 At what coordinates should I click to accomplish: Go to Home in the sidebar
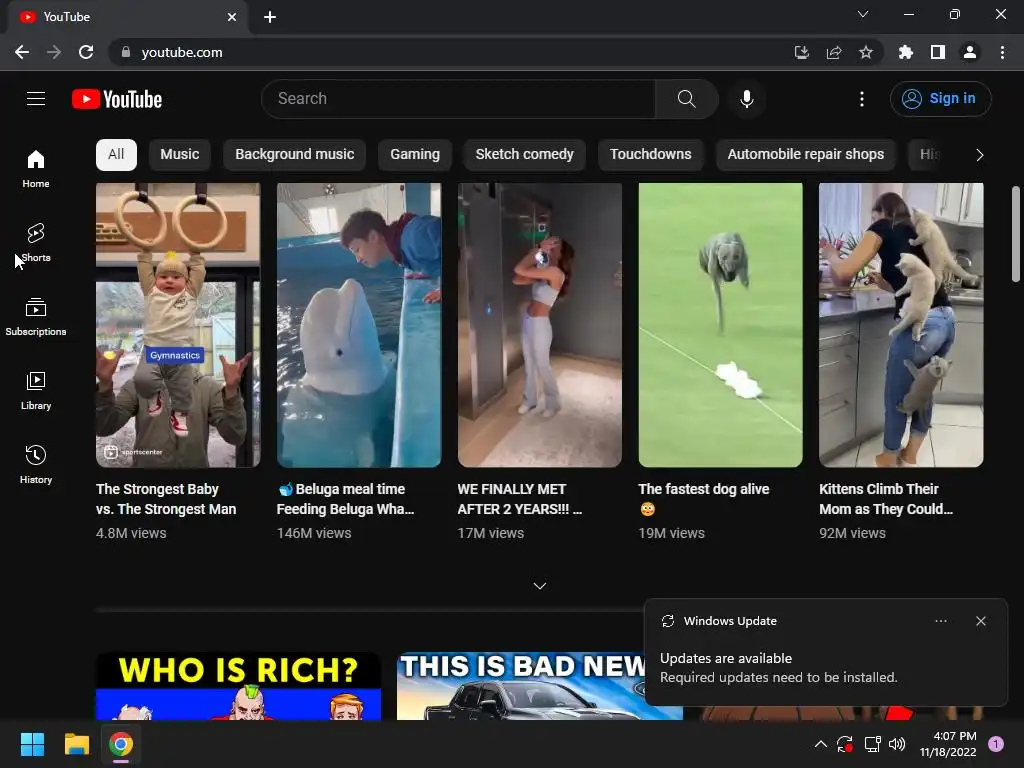(x=36, y=169)
